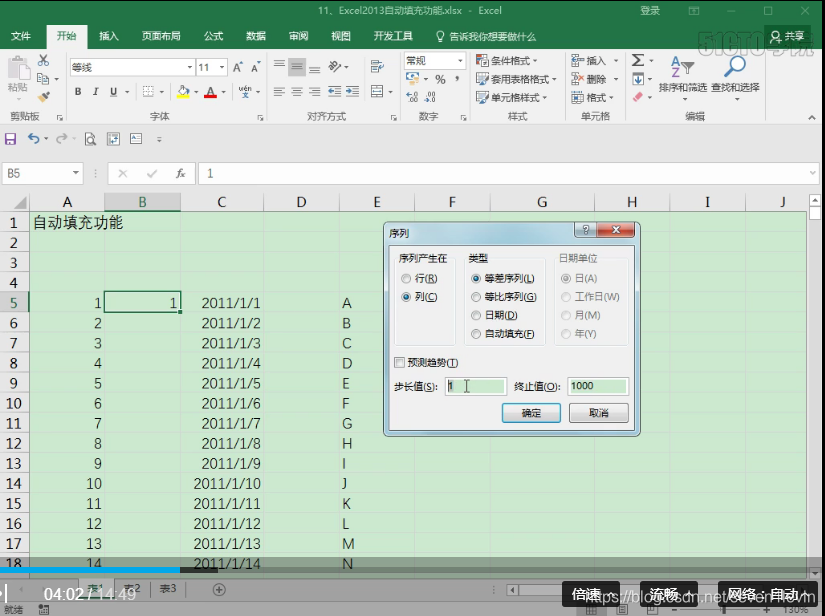Click the Format Painter brush icon
Viewport: 825px width, 616px height.
click(x=43, y=97)
